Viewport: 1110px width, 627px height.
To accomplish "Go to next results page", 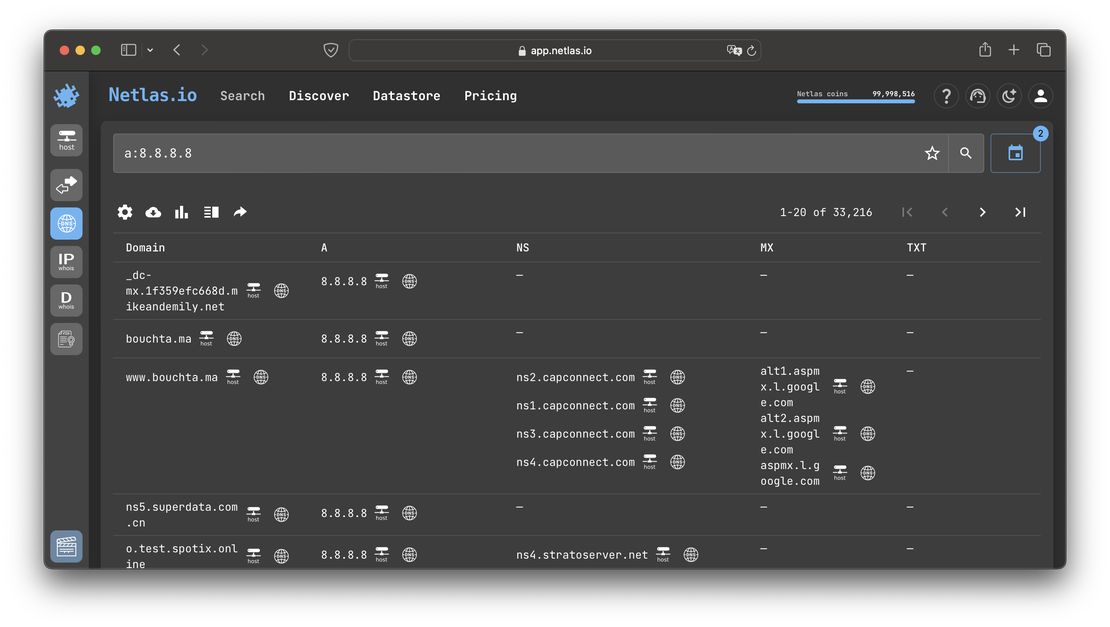I will tap(982, 212).
